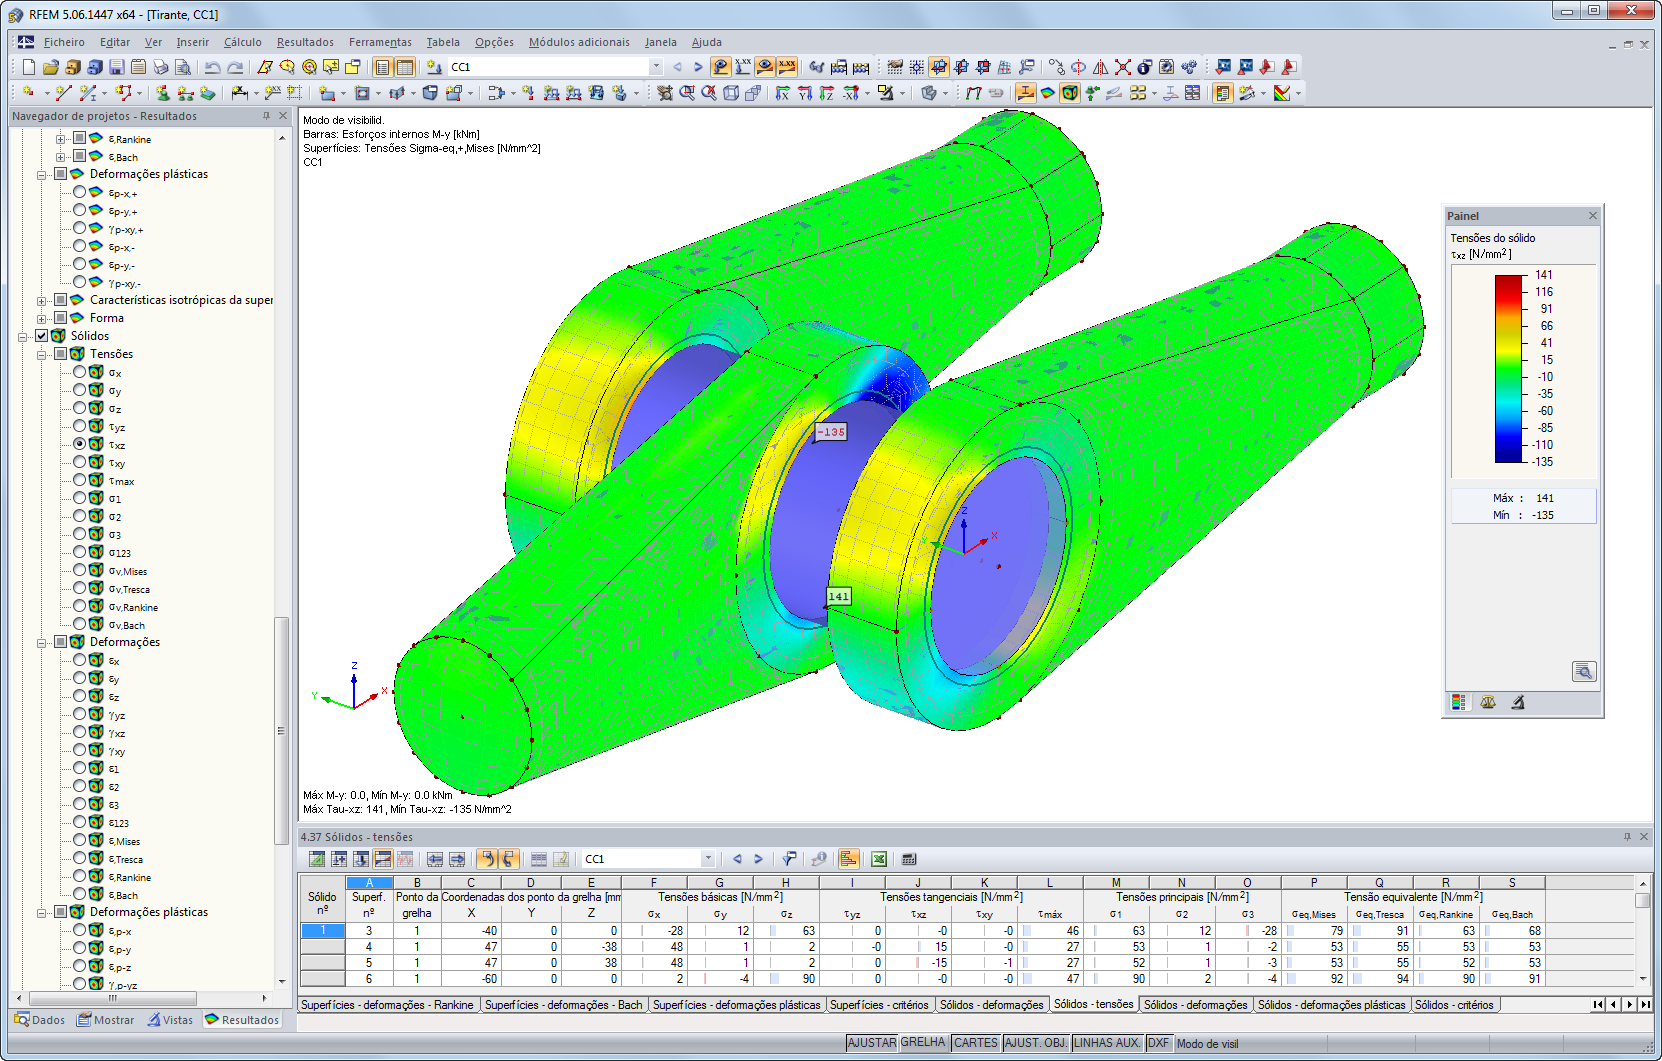Viewport: 1662px width, 1061px height.
Task: Switch to the Vistas navigator tab
Action: pos(170,1020)
